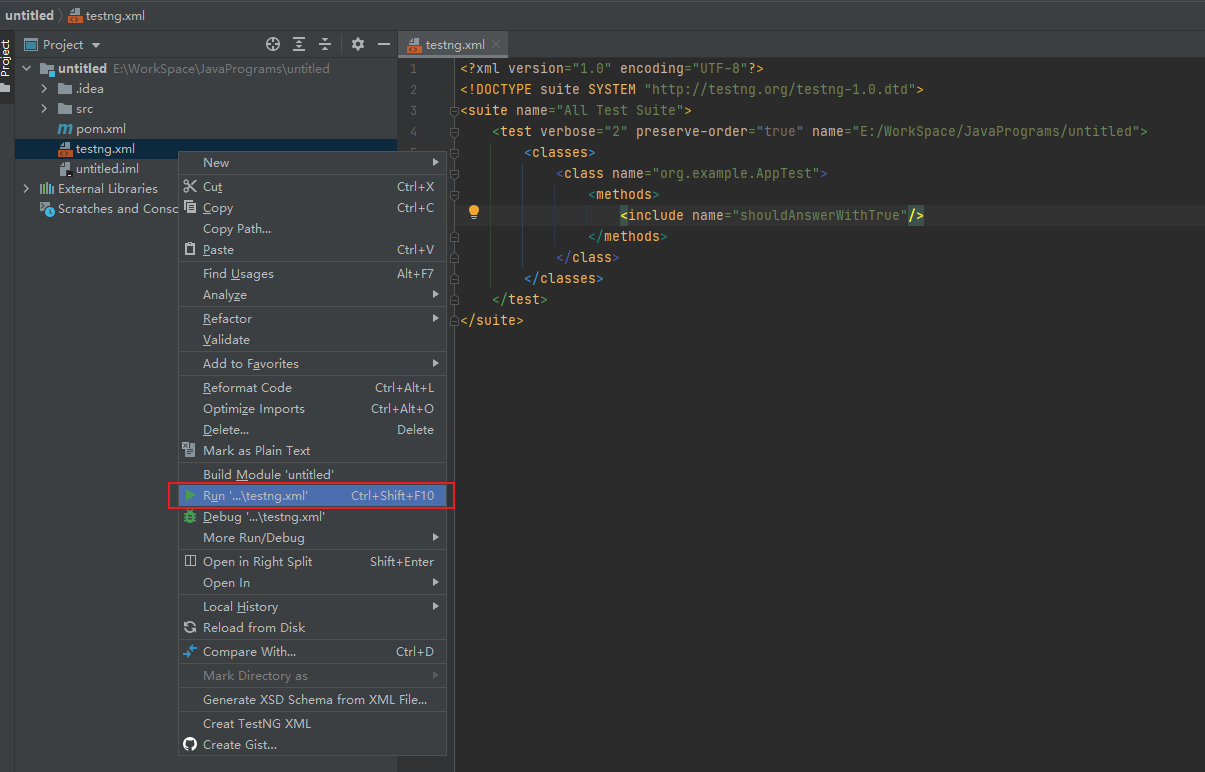Open the Analyze submenu
1205x772 pixels.
pyautogui.click(x=312, y=295)
